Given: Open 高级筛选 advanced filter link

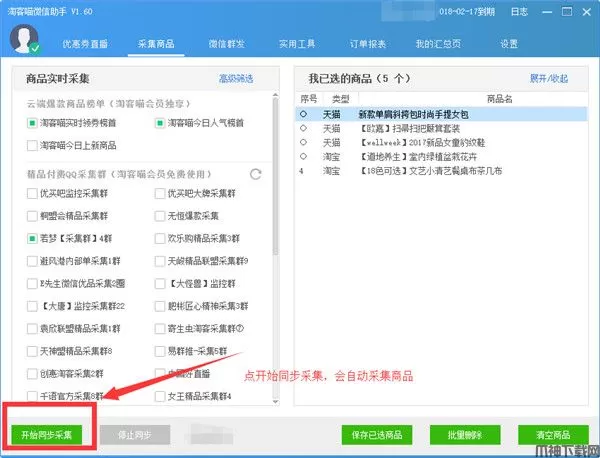Looking at the screenshot, I should pos(236,79).
